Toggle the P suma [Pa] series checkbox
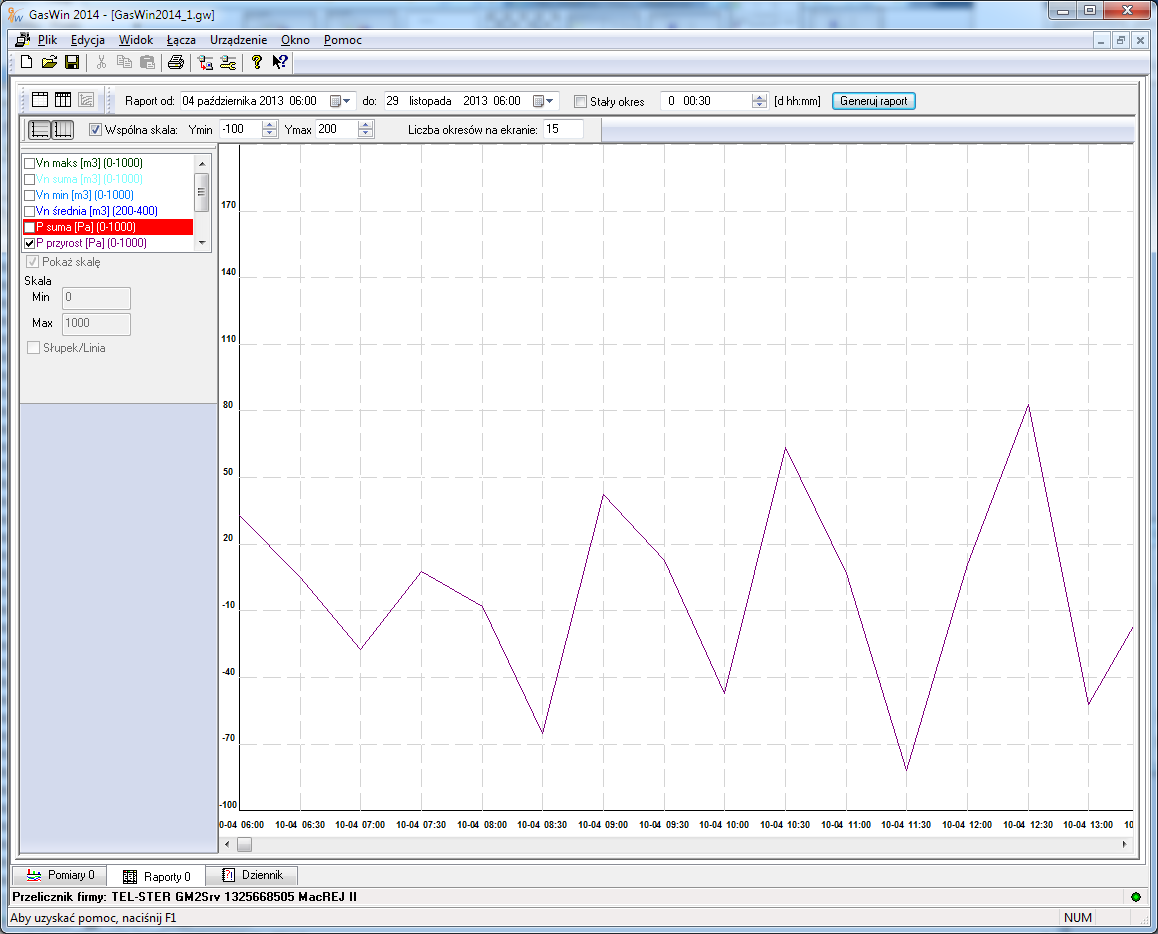The height and width of the screenshot is (934, 1158). 30,227
